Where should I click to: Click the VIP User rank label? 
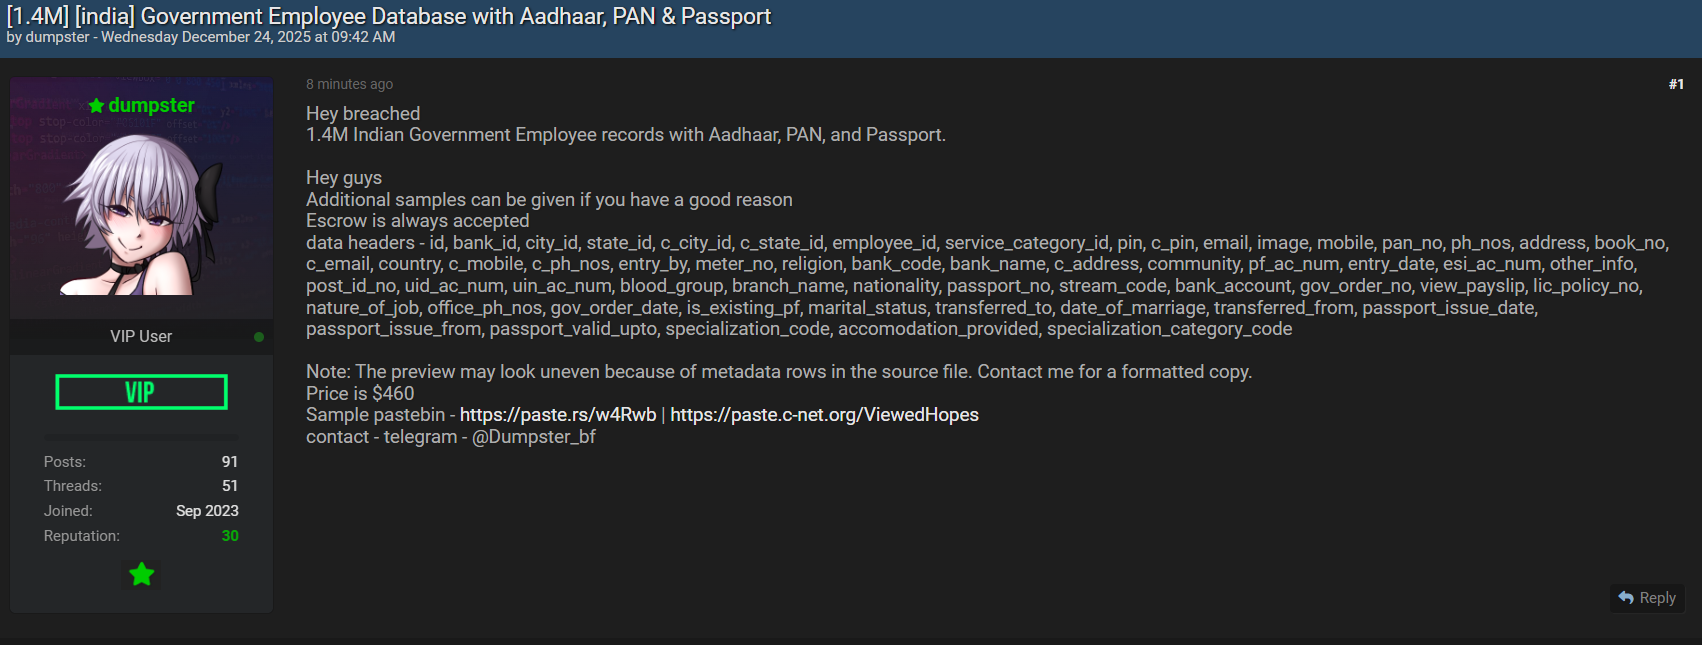141,336
